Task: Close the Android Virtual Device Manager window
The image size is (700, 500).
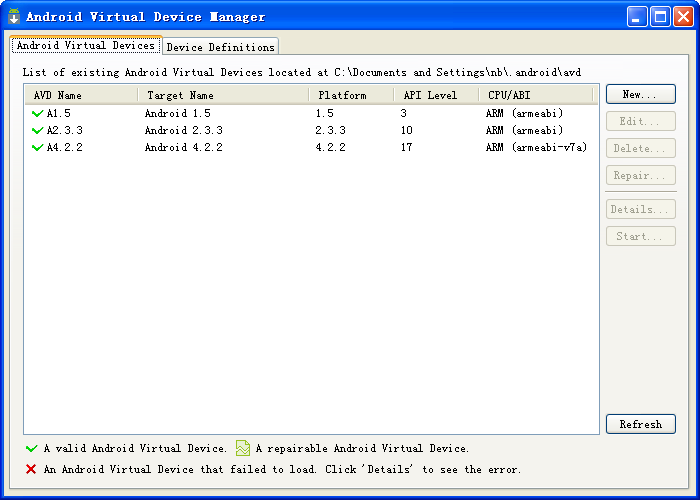Action: 683,17
